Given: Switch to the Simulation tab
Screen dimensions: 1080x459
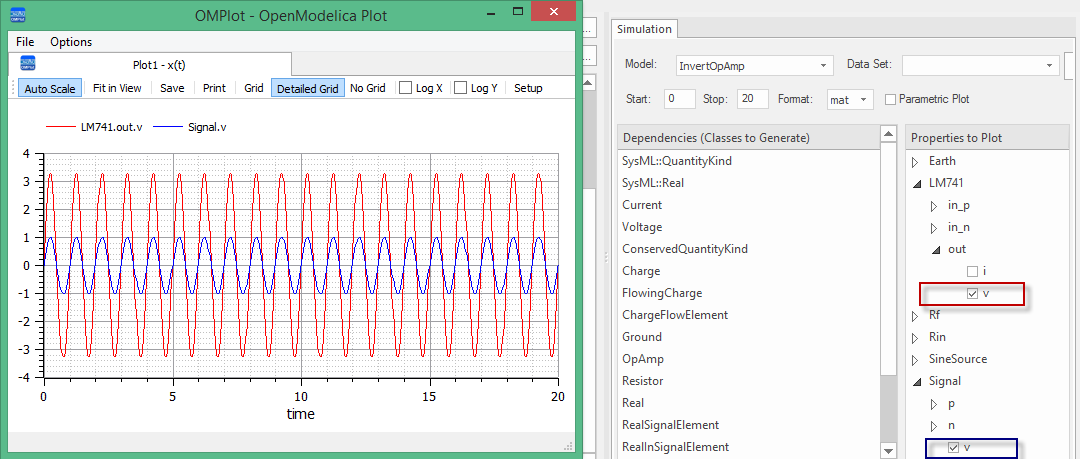Looking at the screenshot, I should (x=644, y=29).
